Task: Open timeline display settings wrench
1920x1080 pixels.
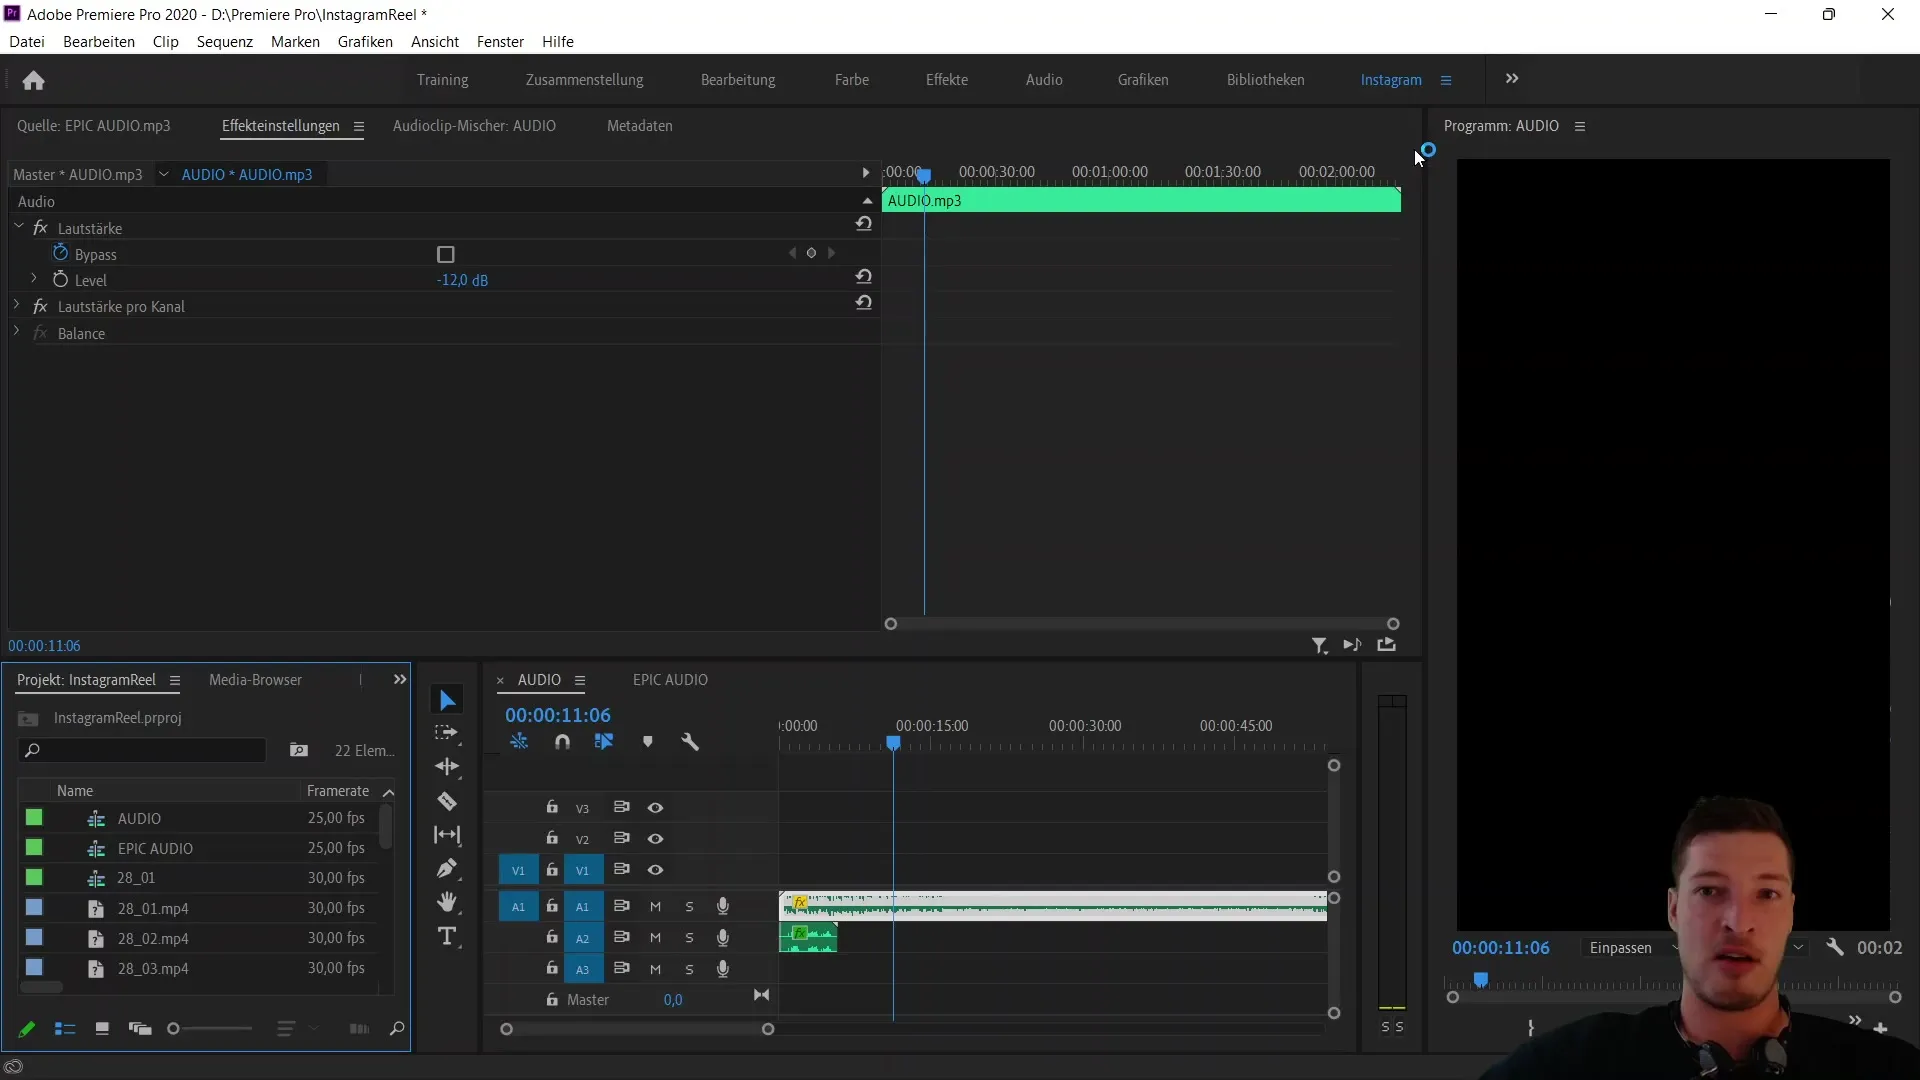Action: pos(690,742)
